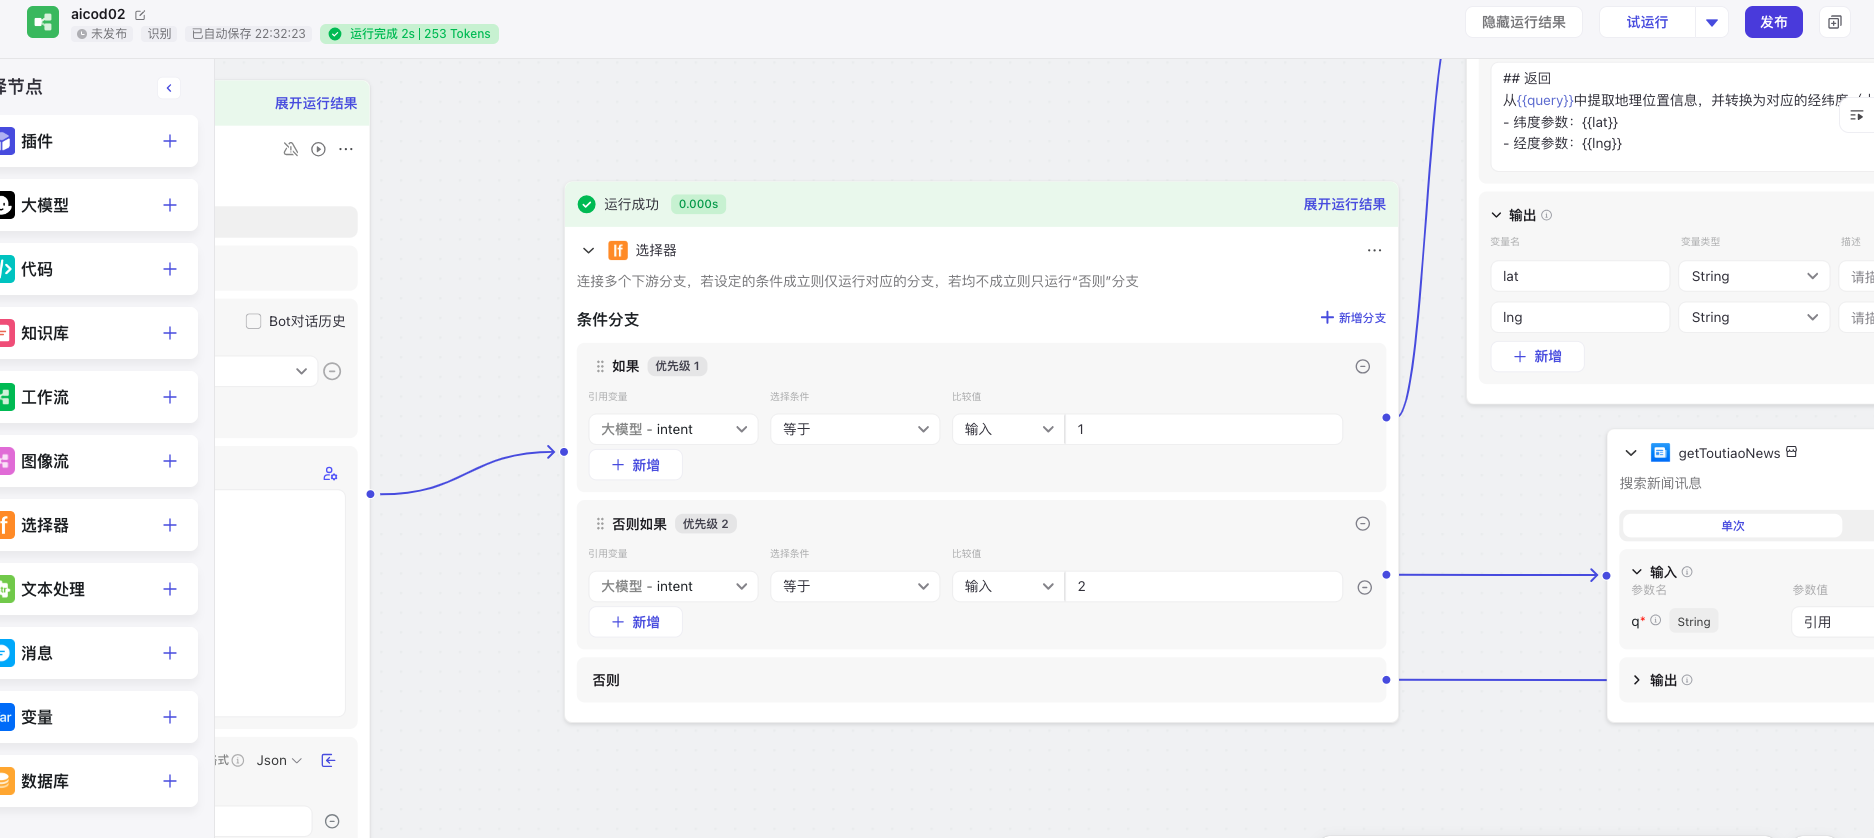The image size is (1874, 838).
Task: Edit the lng variable name field
Action: pos(1580,317)
